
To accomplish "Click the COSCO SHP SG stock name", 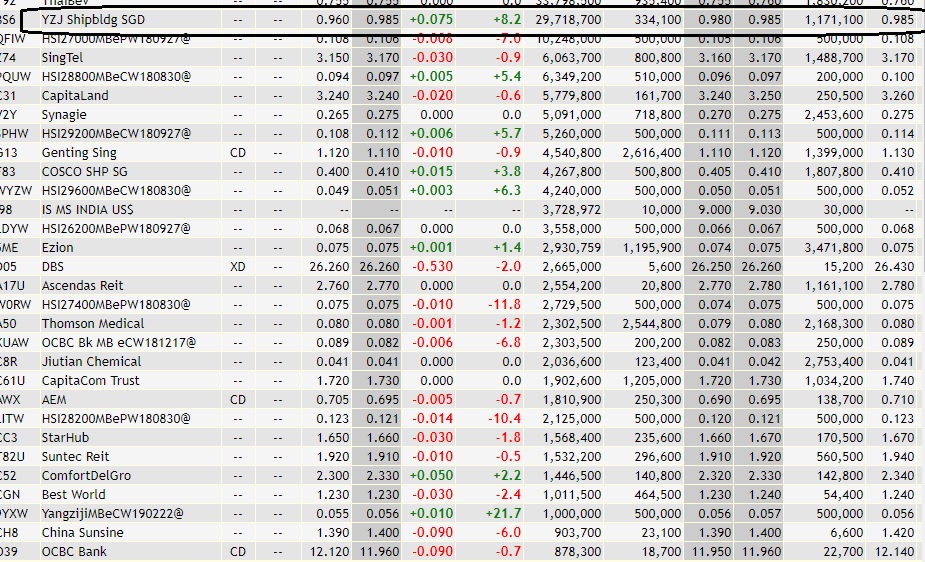I will [84, 172].
